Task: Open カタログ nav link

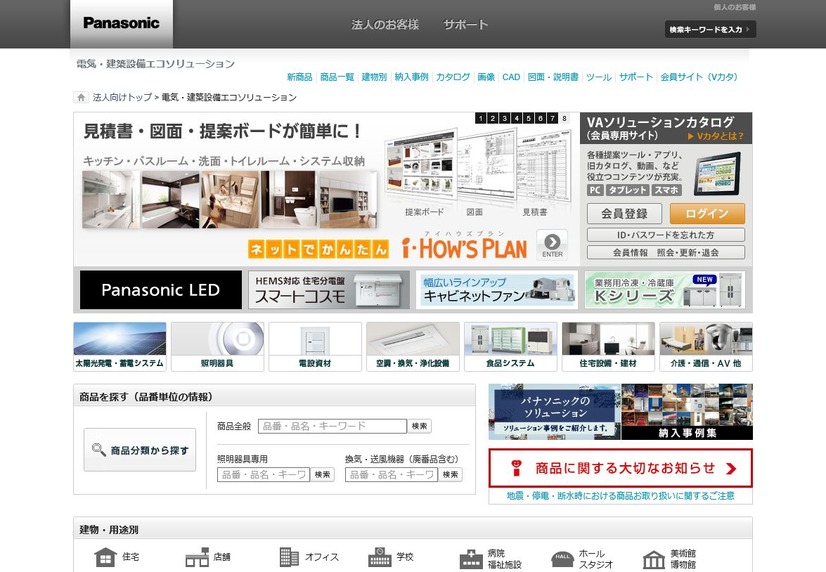Action: 453,77
